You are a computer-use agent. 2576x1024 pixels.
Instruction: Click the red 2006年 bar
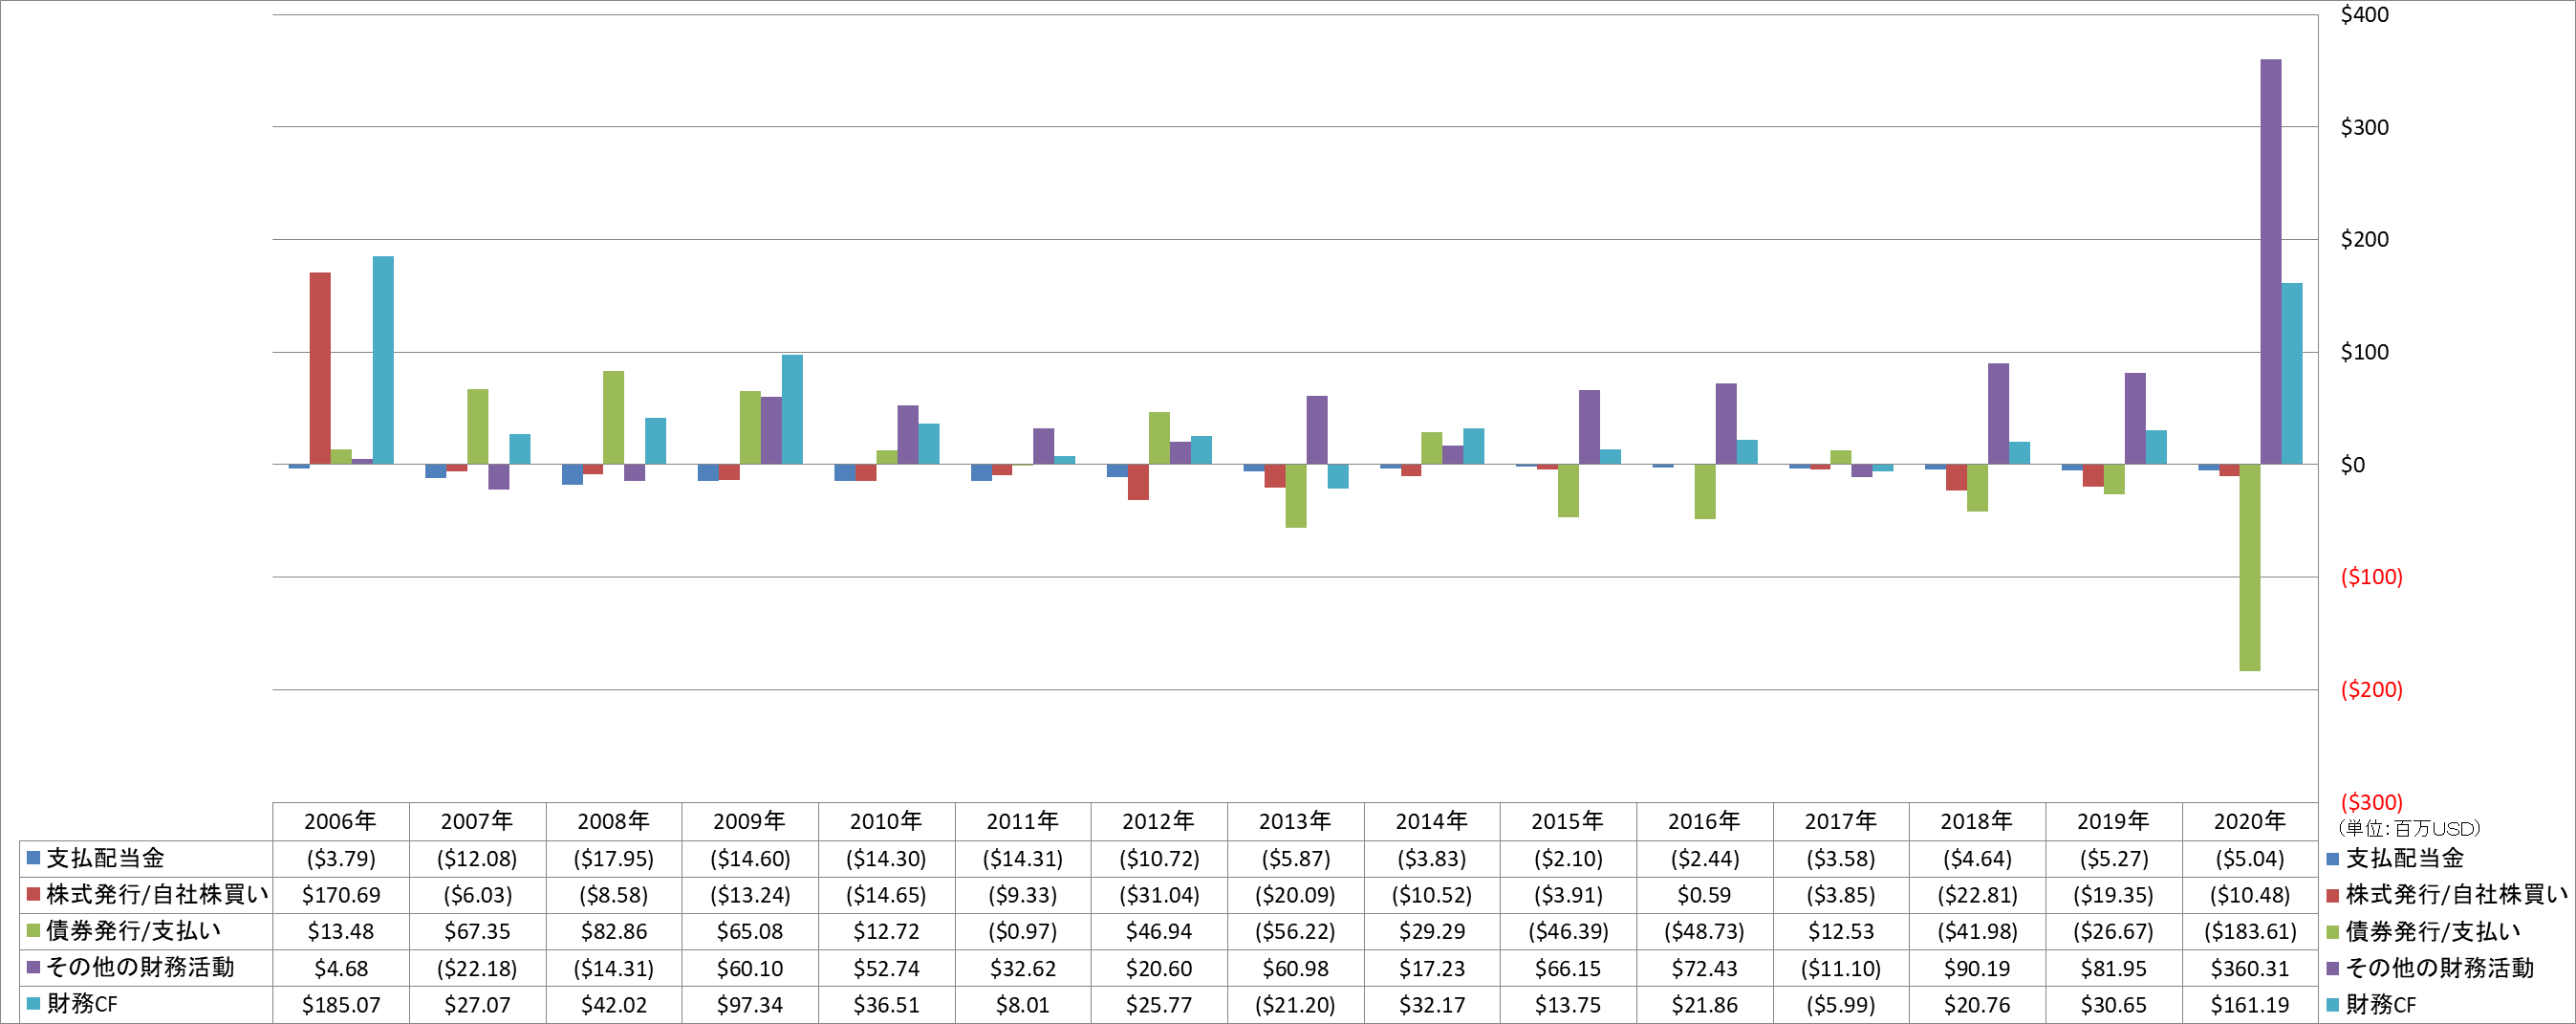click(320, 368)
